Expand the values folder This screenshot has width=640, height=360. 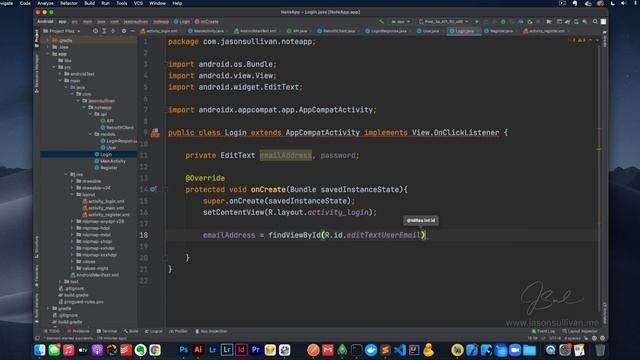pos(72,262)
